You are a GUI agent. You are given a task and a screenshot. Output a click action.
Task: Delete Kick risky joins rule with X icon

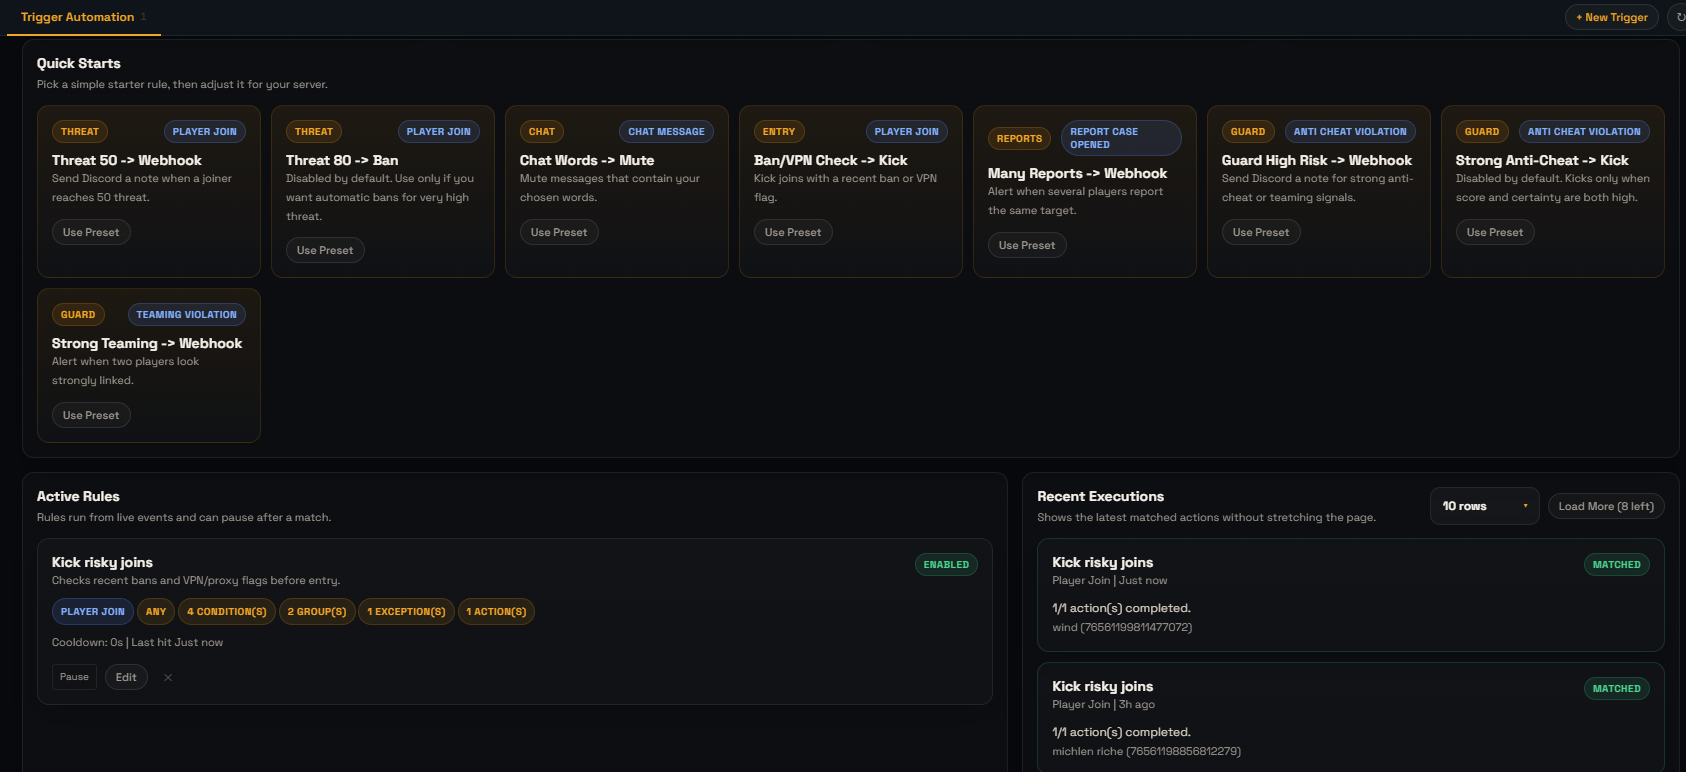(x=168, y=678)
